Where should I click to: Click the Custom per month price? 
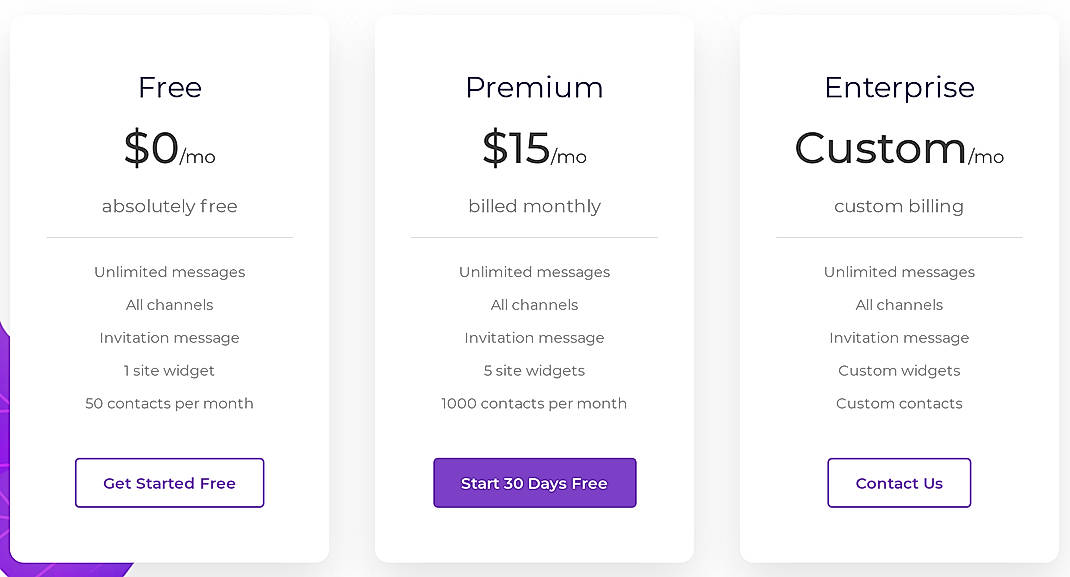(x=898, y=150)
